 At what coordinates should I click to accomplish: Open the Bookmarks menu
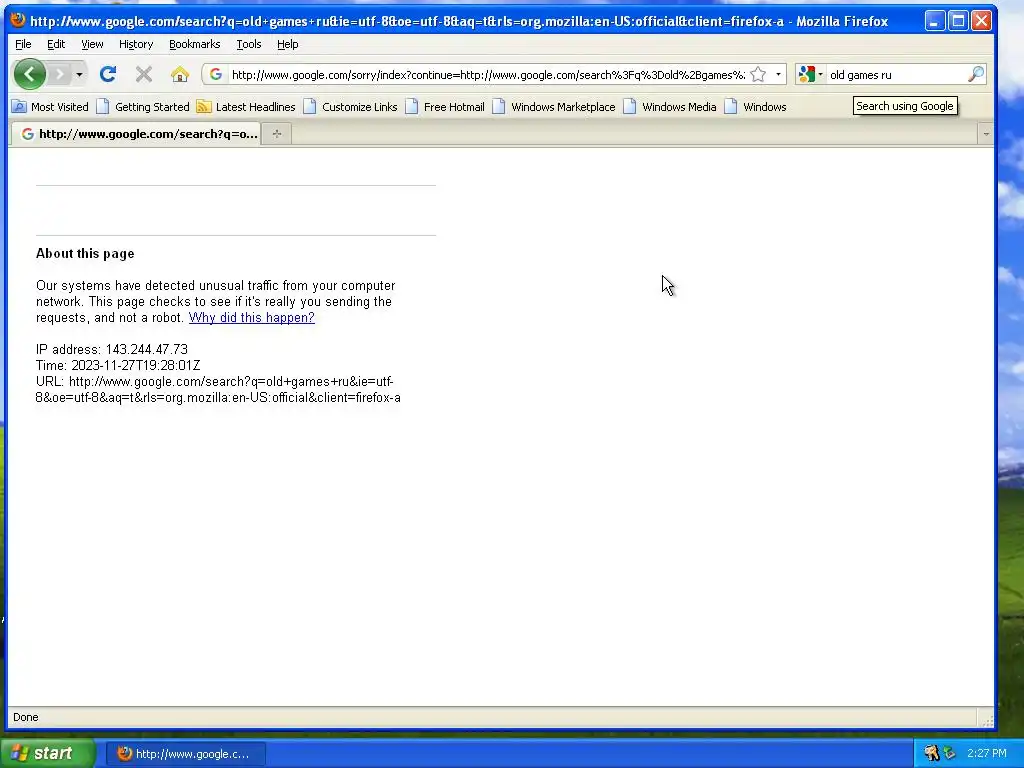point(195,44)
